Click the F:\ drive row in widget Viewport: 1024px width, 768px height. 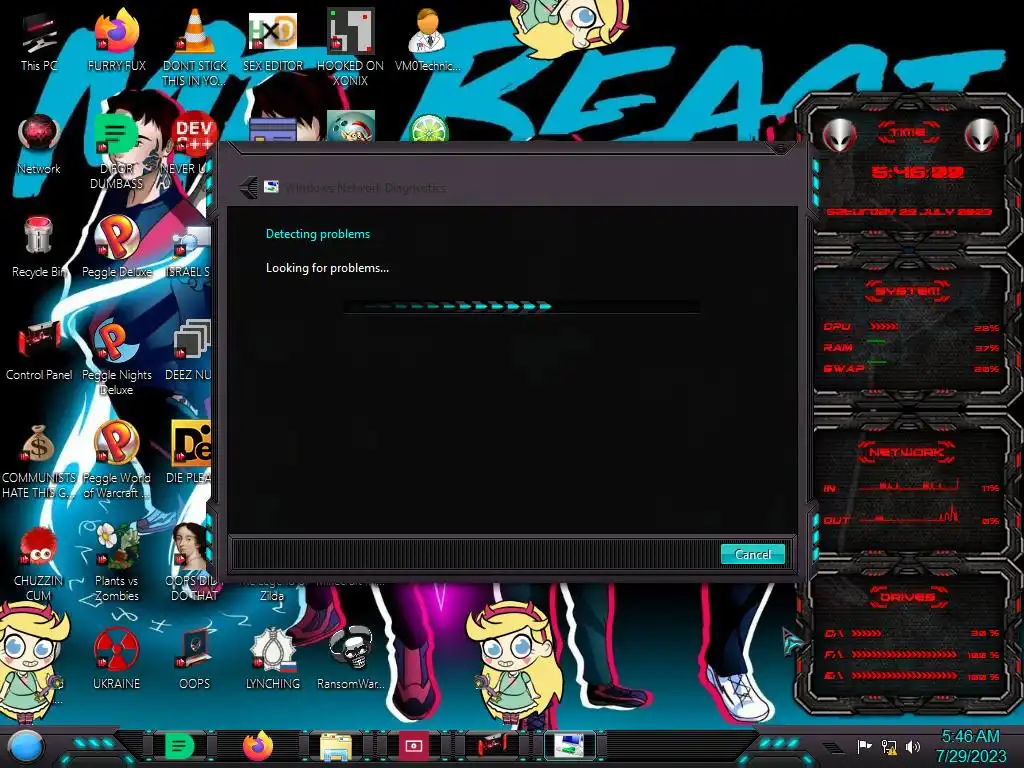pyautogui.click(x=912, y=654)
